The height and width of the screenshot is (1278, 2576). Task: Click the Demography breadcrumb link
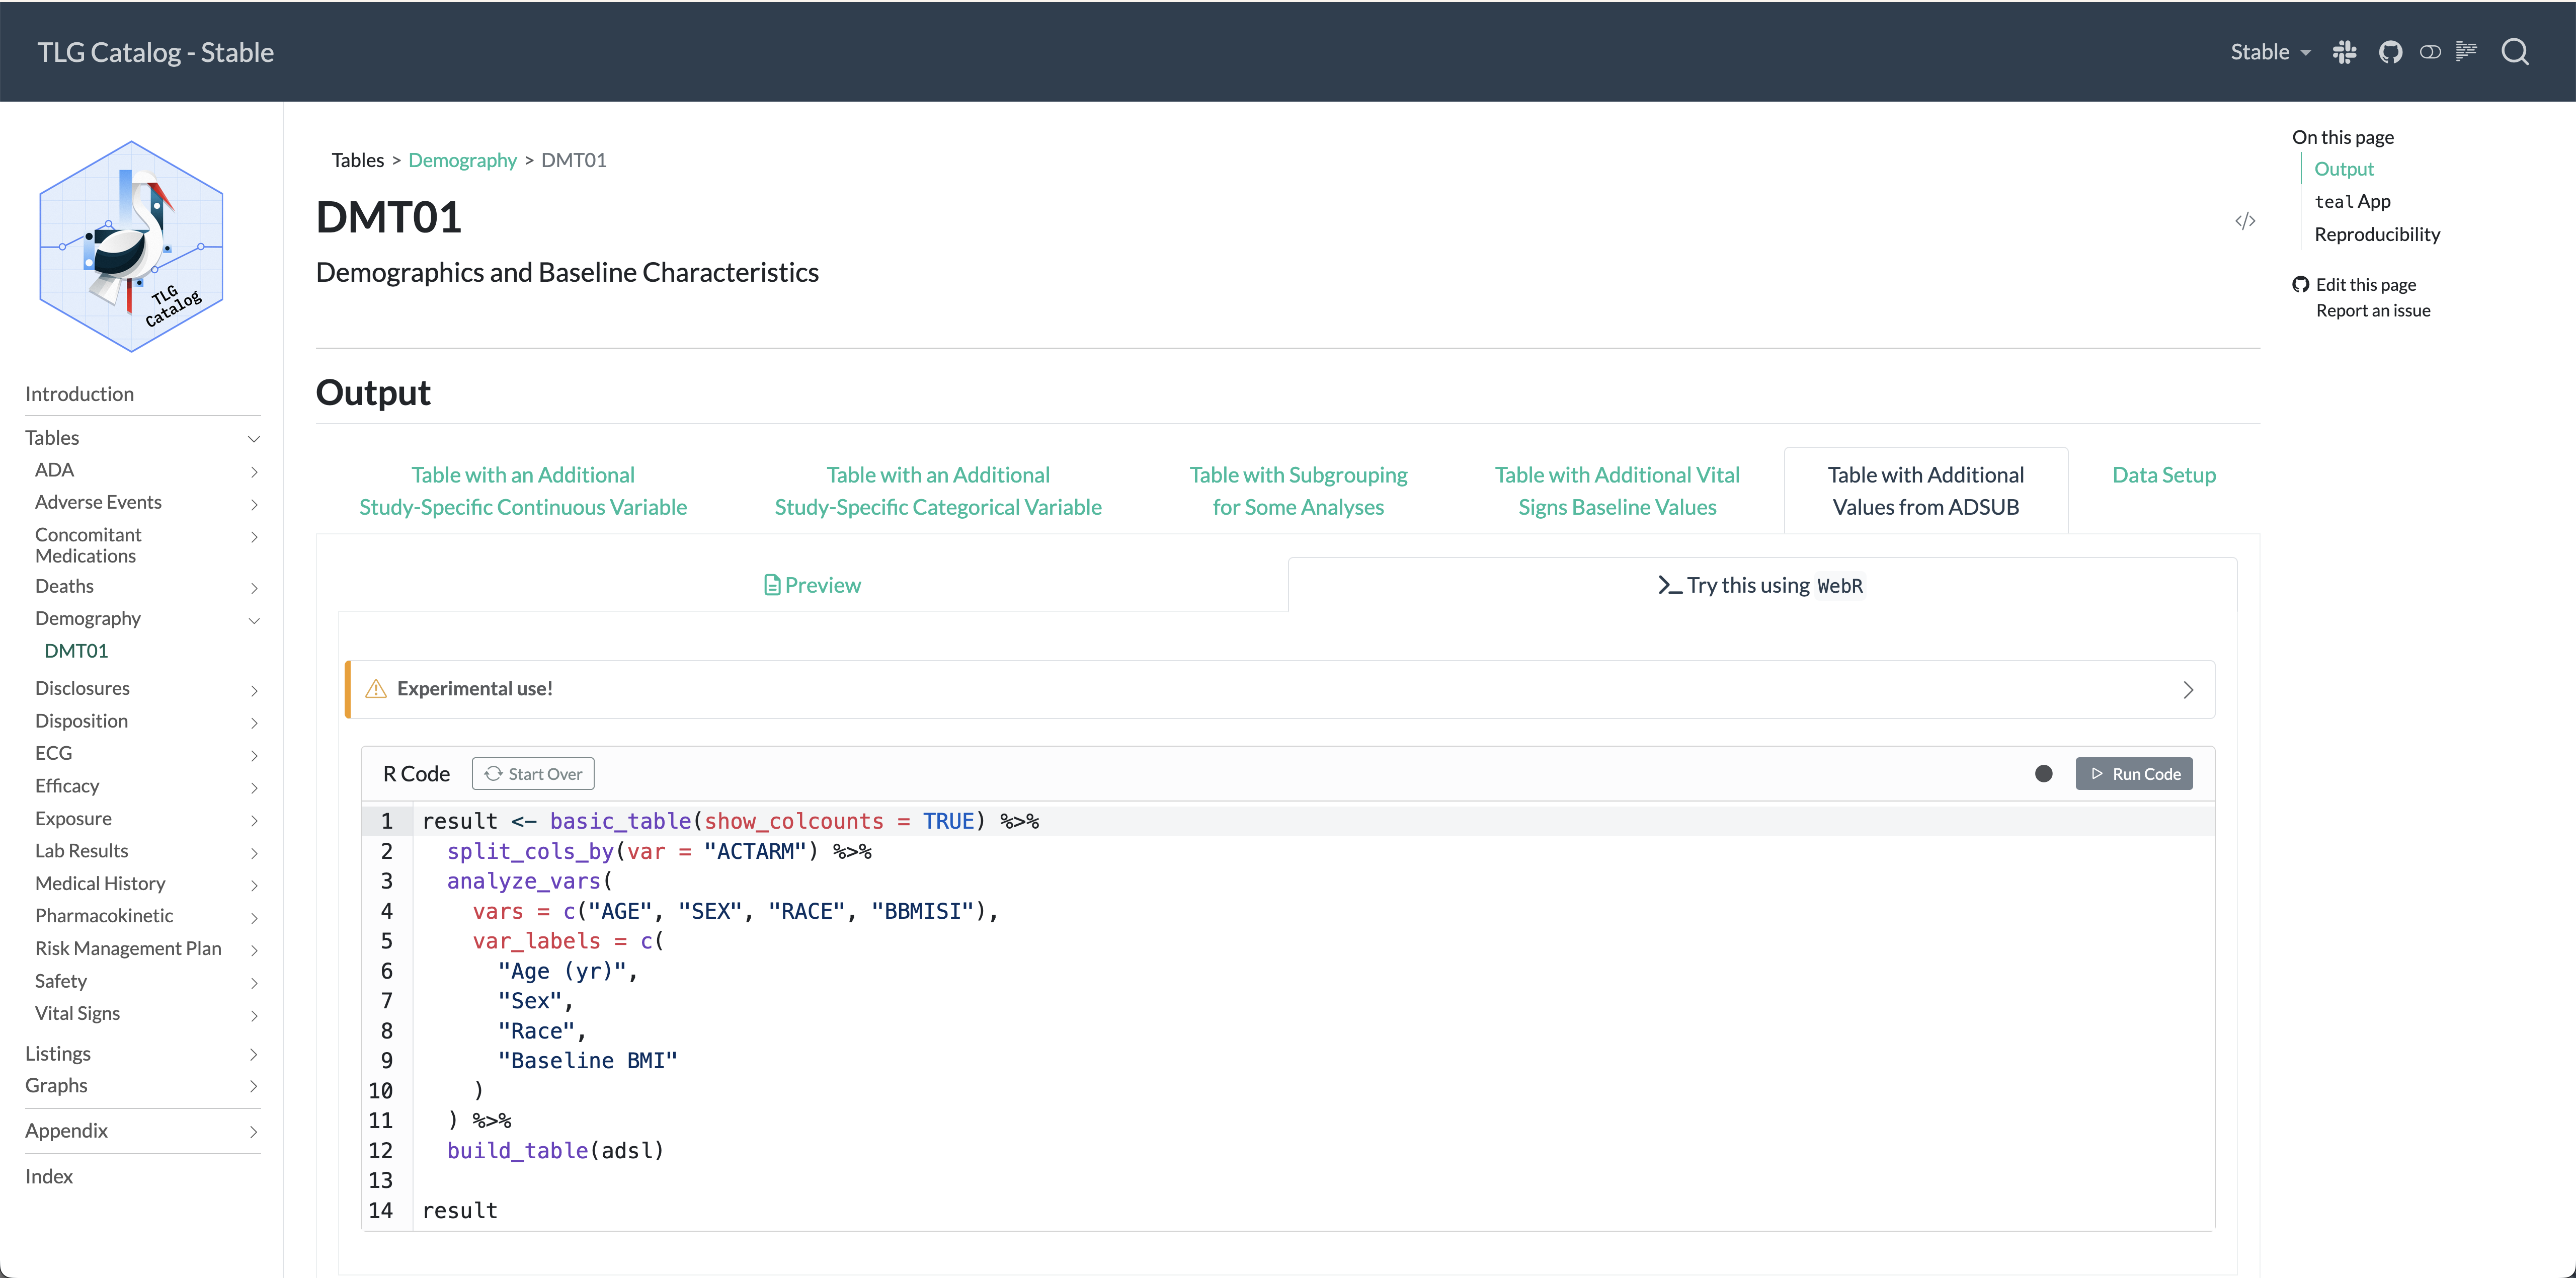[462, 160]
